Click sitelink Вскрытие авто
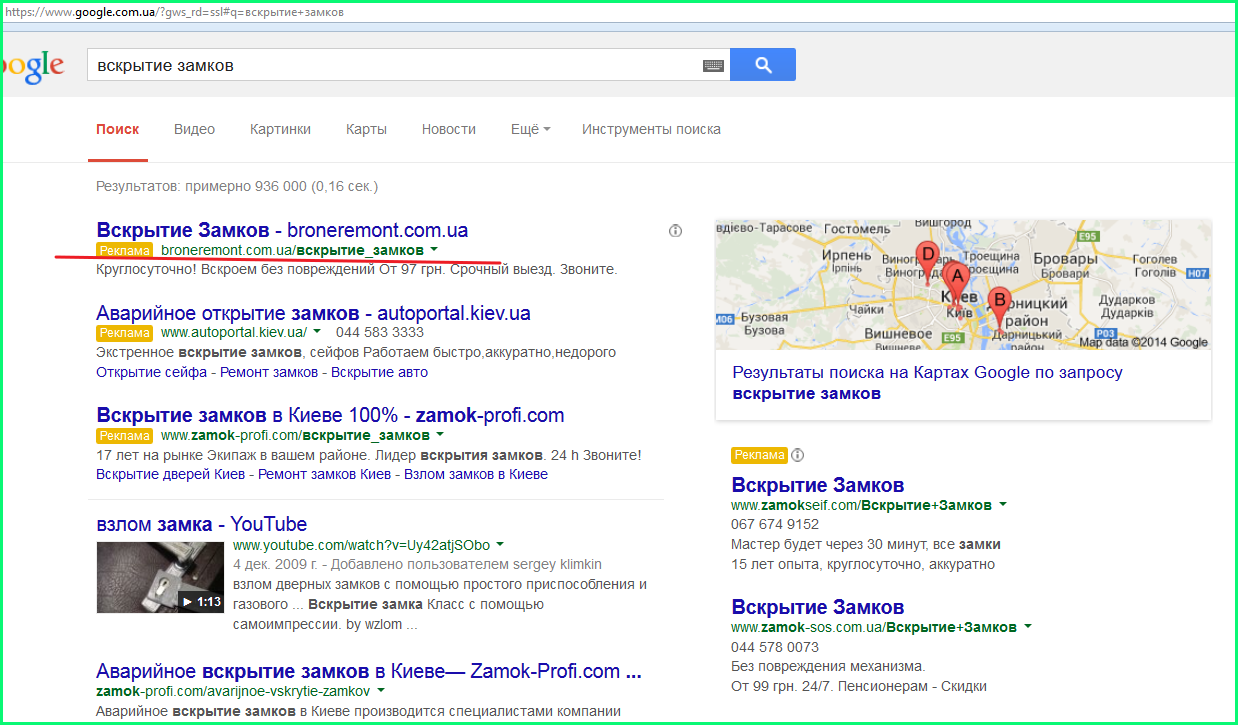The image size is (1238, 725). point(379,372)
